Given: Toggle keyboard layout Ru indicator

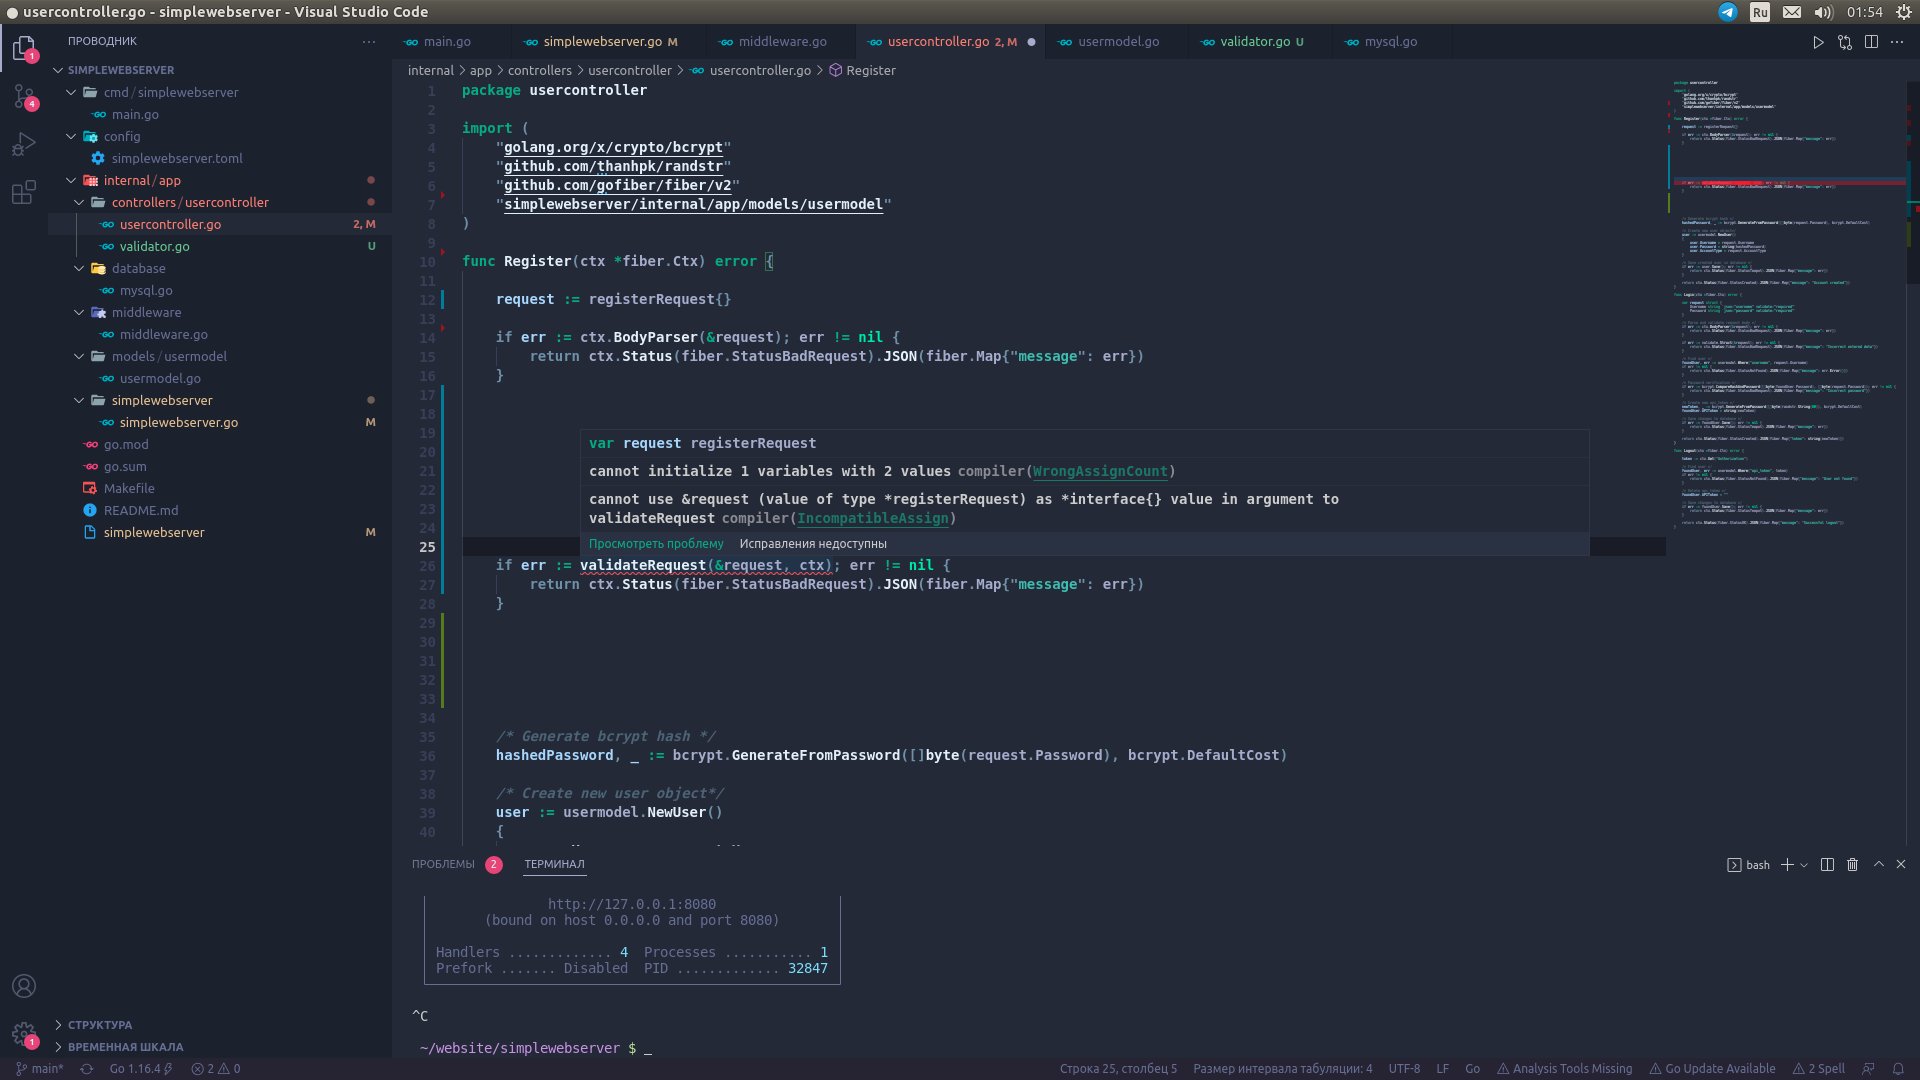Looking at the screenshot, I should coord(1760,12).
